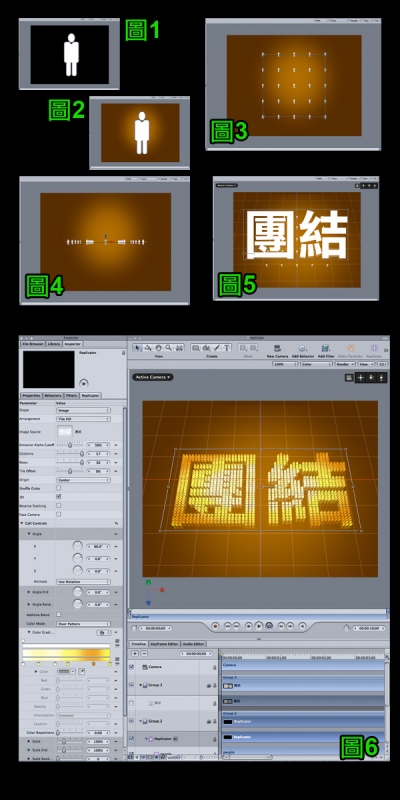Open the Render popup above canvas
The width and height of the screenshot is (400, 800).
[x=344, y=364]
